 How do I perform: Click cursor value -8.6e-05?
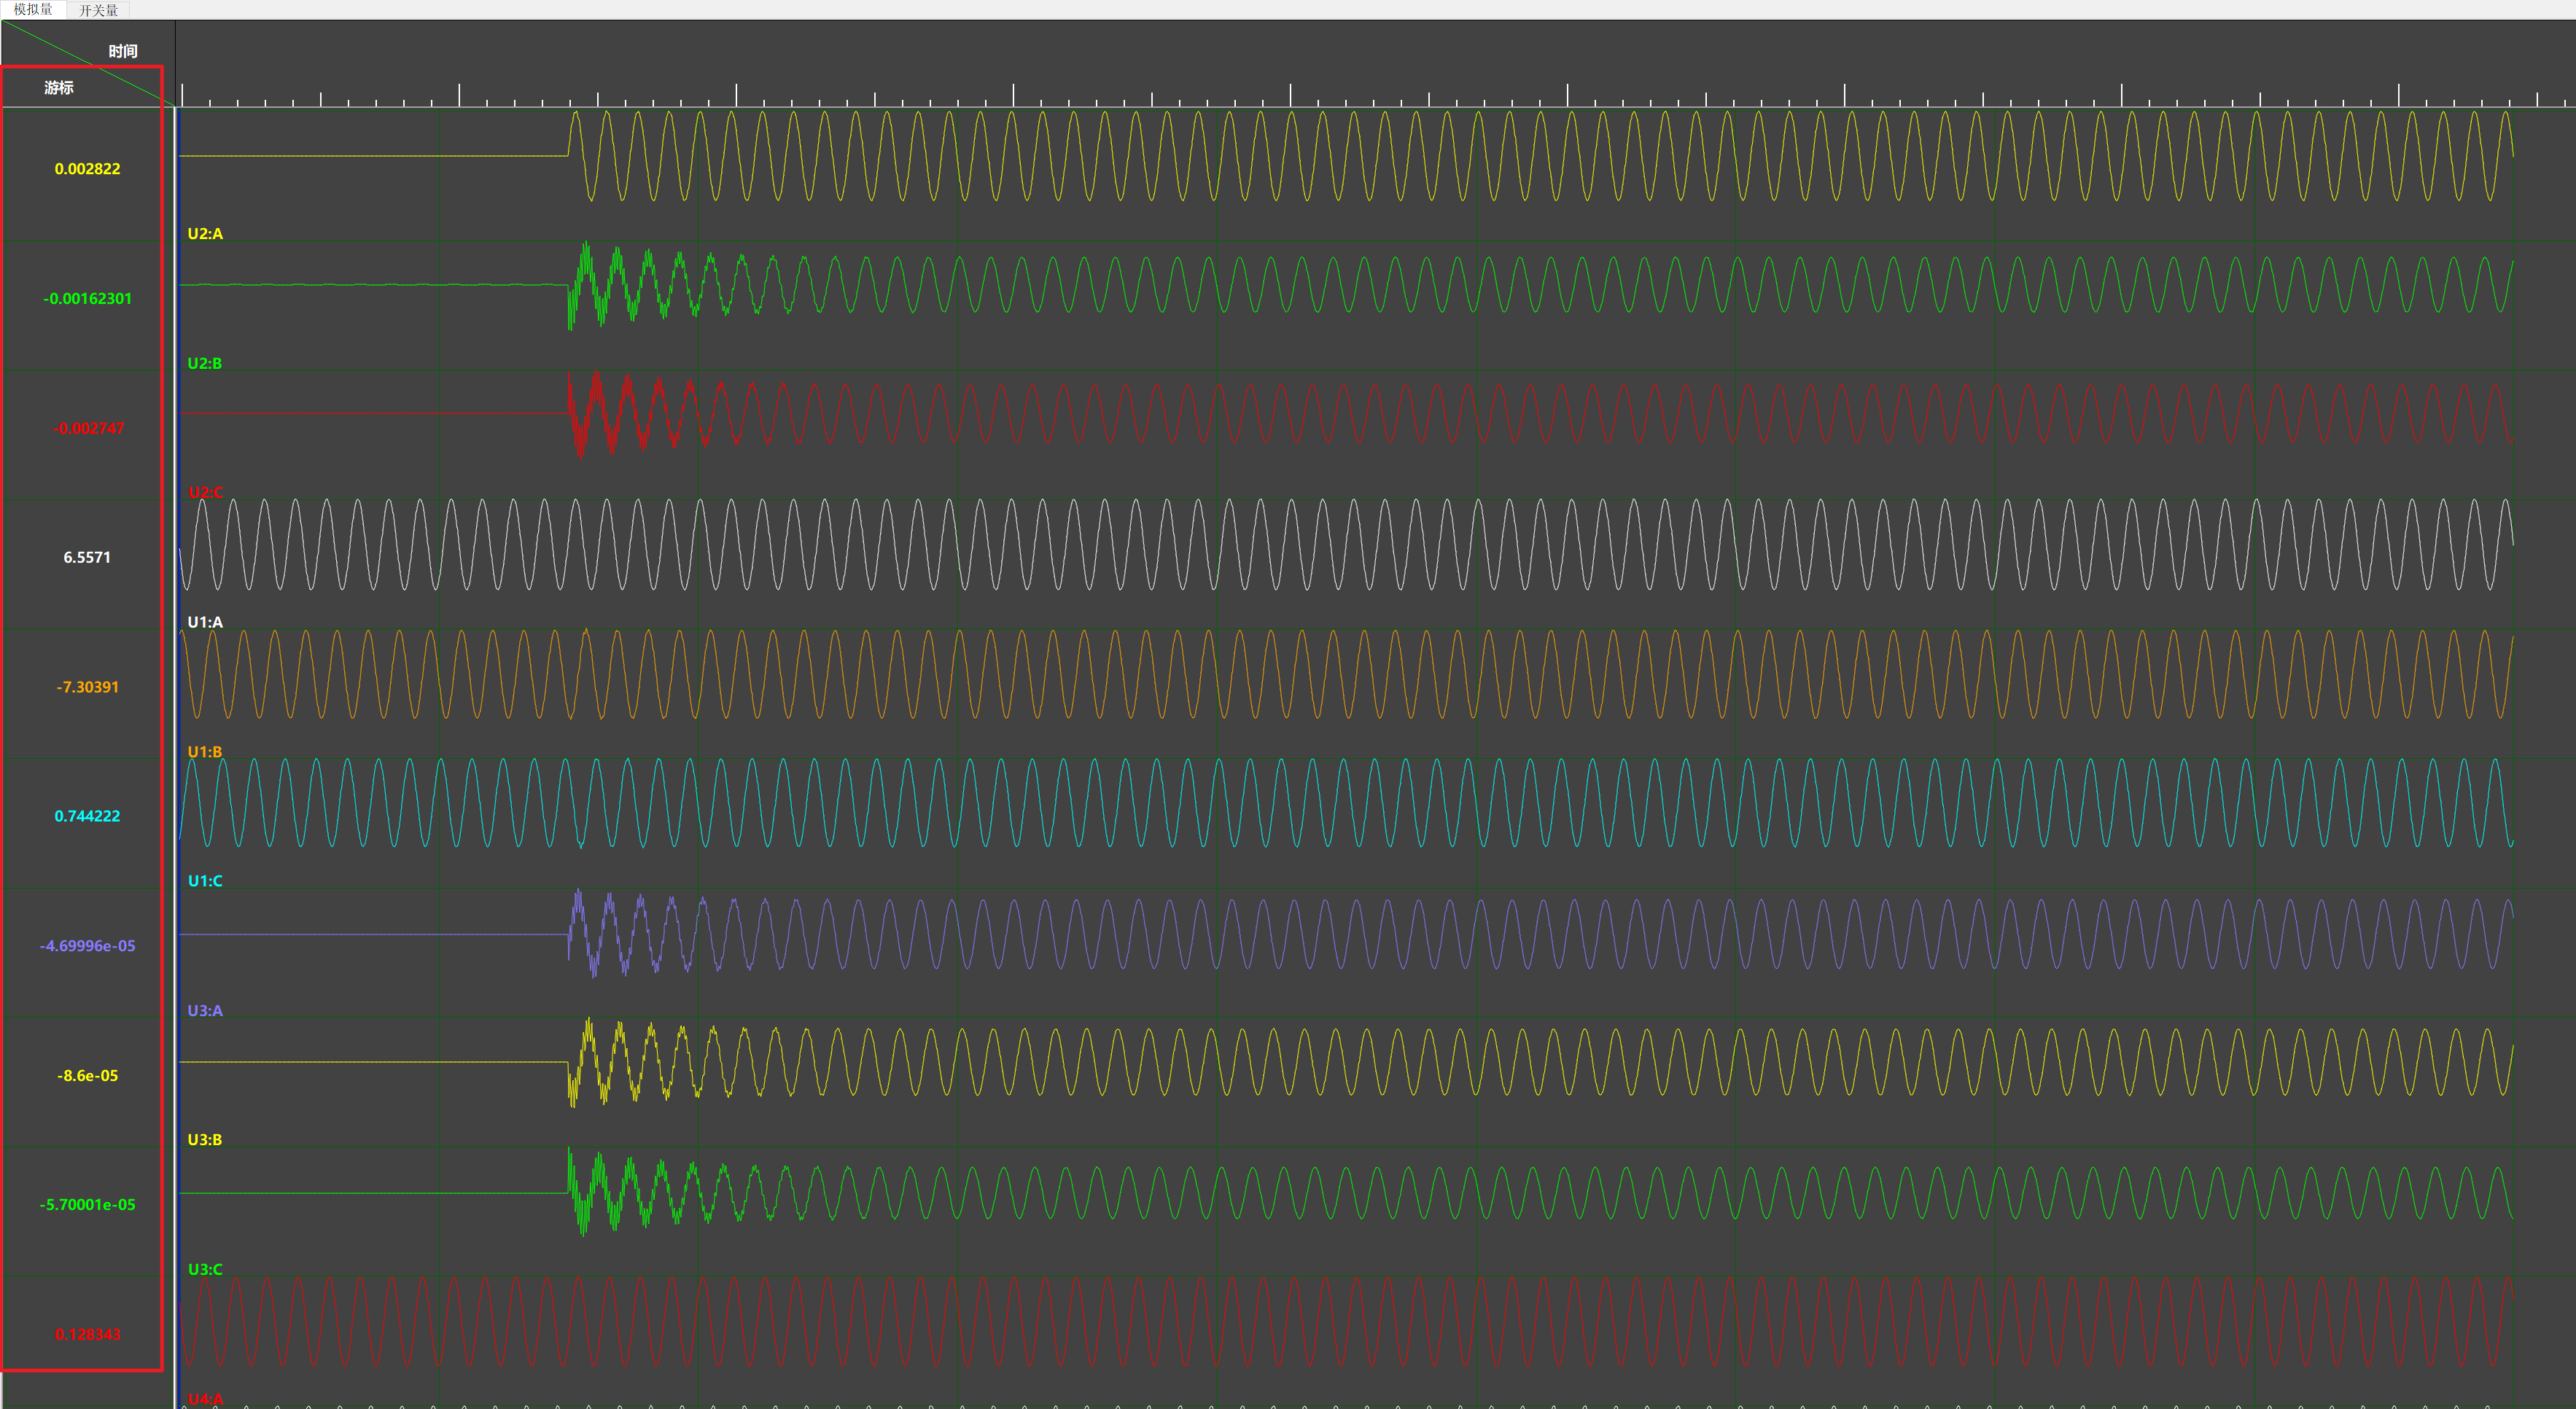(87, 1076)
